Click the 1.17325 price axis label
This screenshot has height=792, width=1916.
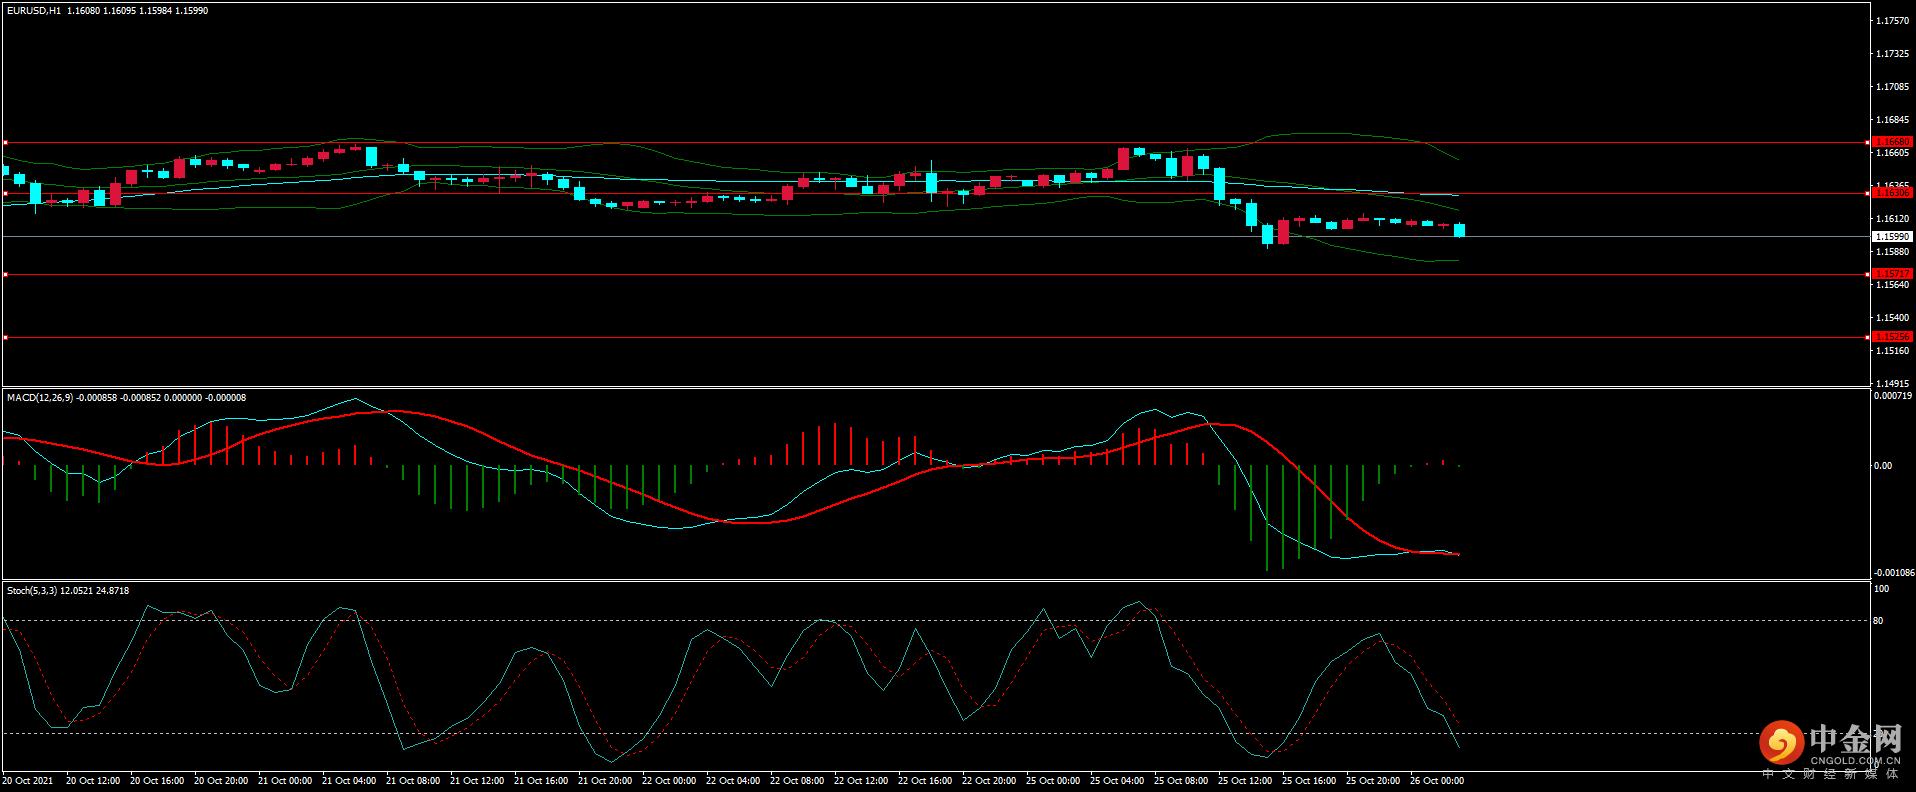tap(1892, 54)
